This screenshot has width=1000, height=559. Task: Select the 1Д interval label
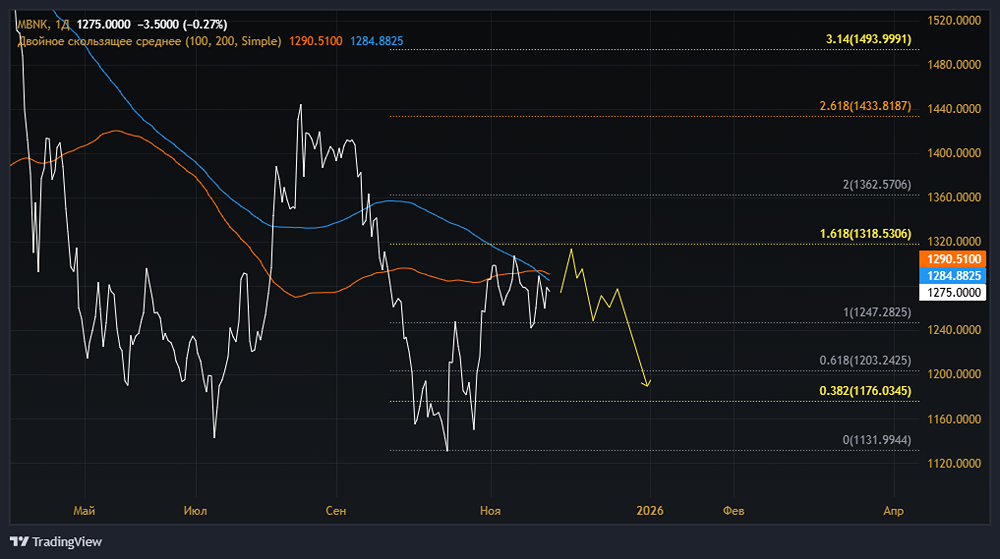pyautogui.click(x=62, y=23)
